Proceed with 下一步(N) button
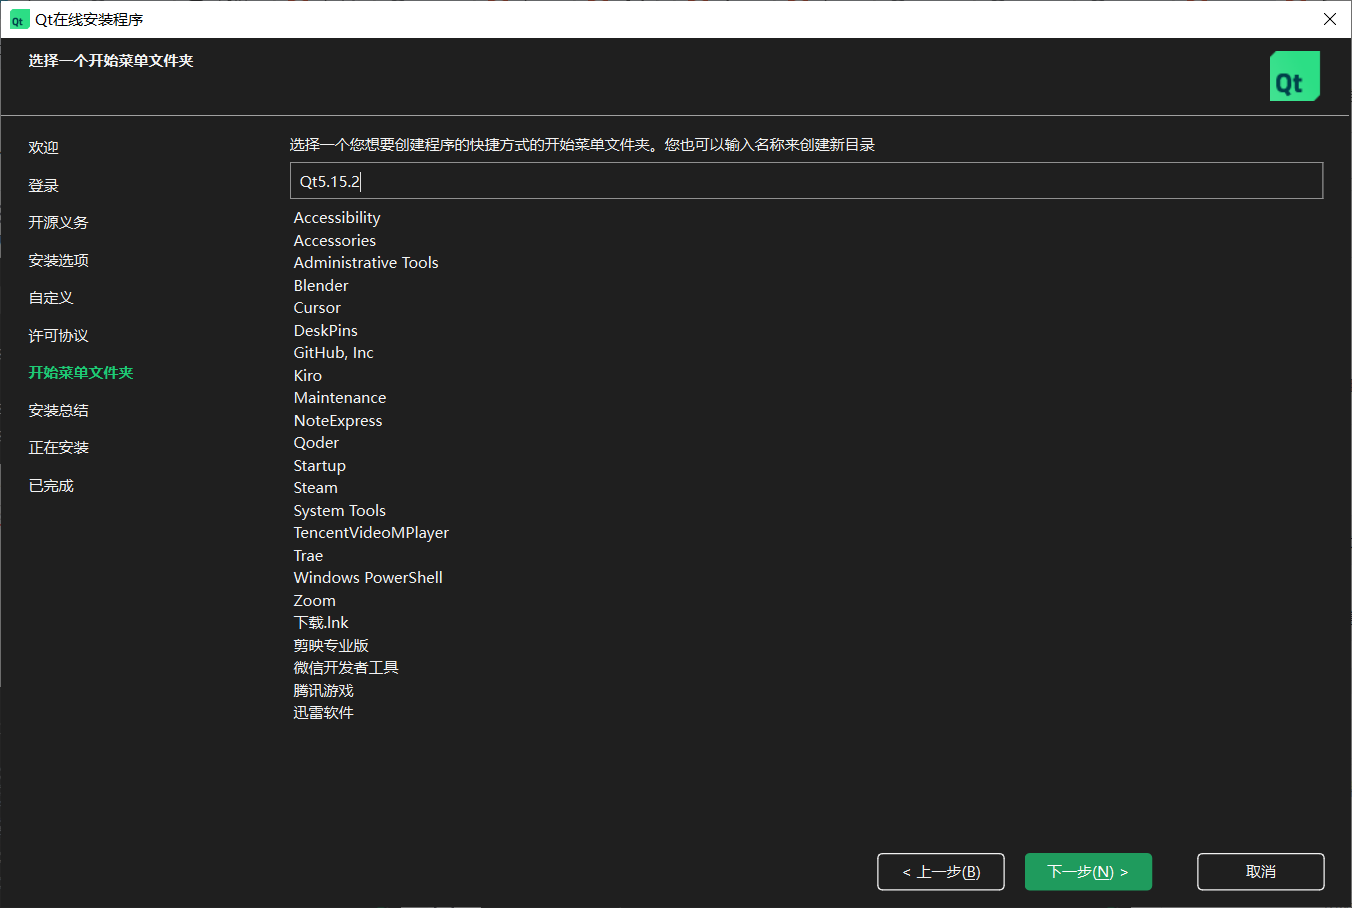This screenshot has width=1352, height=908. [1088, 872]
